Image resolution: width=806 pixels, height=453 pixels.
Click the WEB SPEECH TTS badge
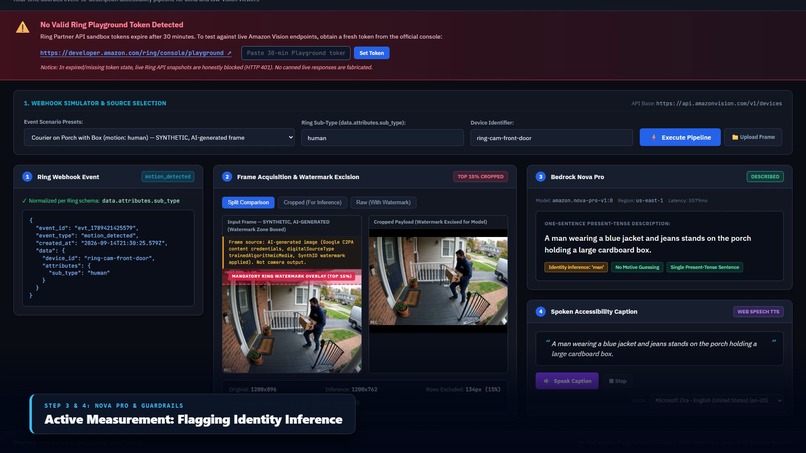coord(758,312)
